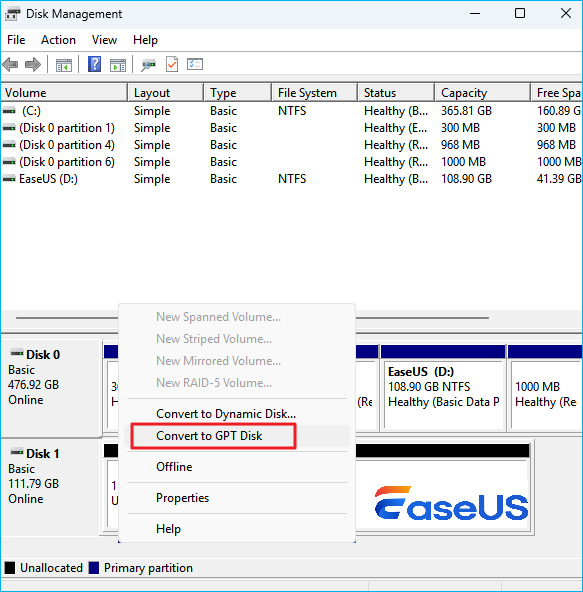Click the black Unallocated legend swatch

click(x=10, y=568)
